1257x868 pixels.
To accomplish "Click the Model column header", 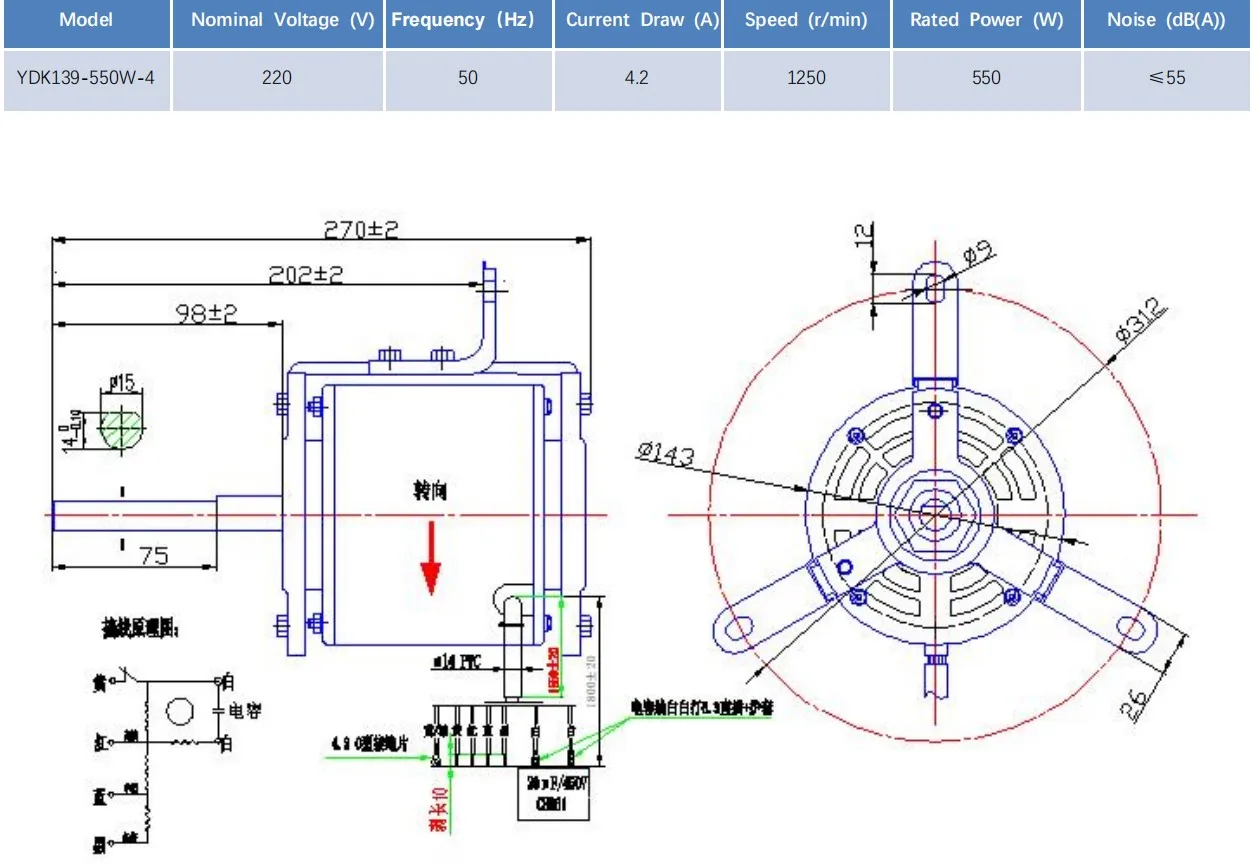I will 86,20.
